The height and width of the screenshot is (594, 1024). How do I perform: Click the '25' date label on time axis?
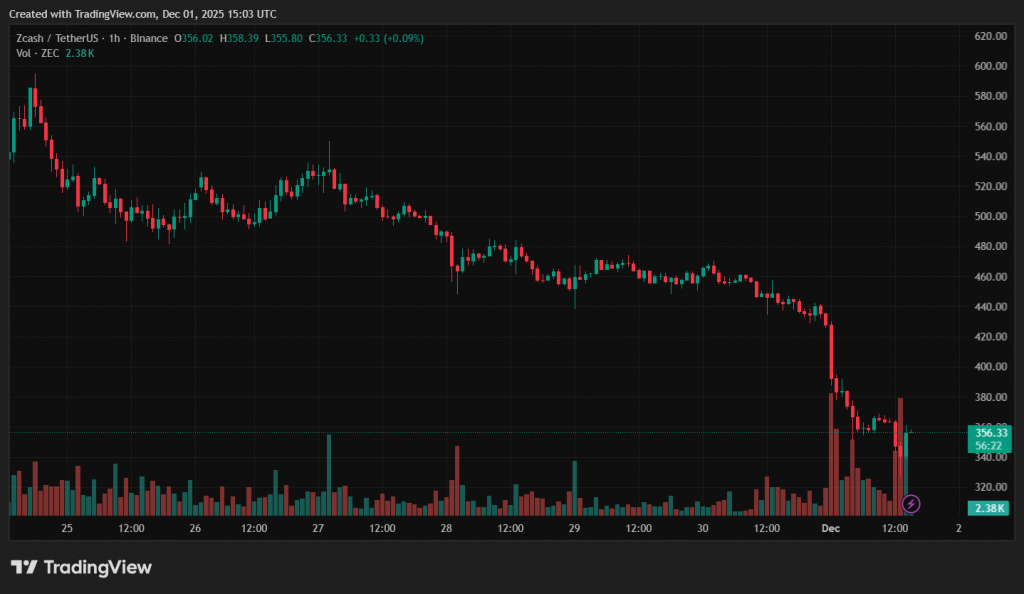pos(67,527)
